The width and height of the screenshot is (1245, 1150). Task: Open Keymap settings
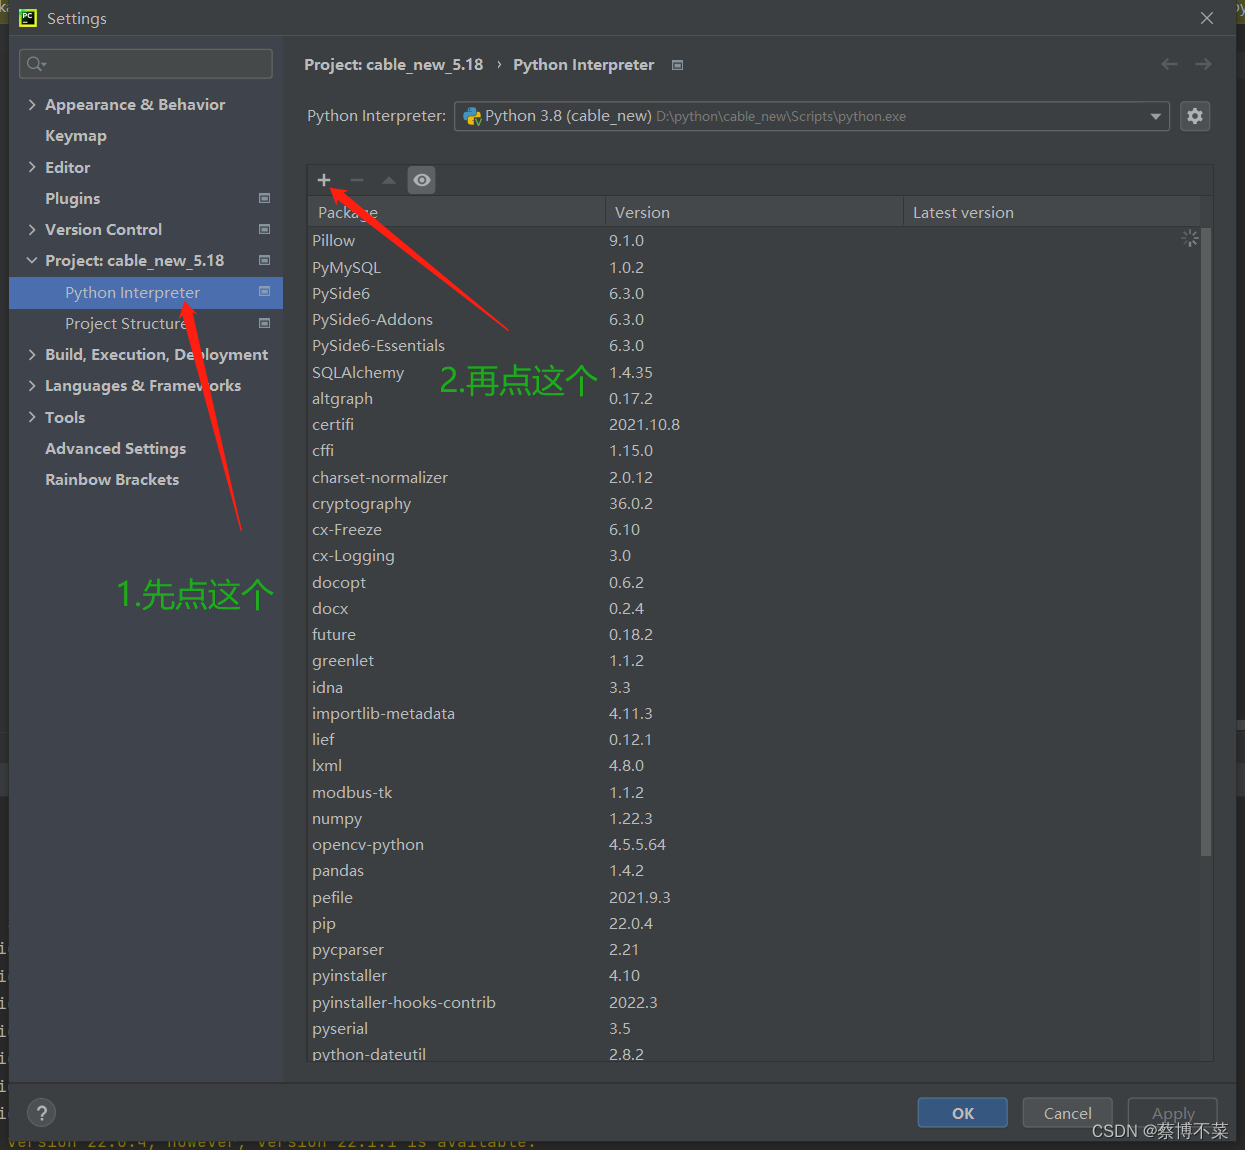[76, 136]
